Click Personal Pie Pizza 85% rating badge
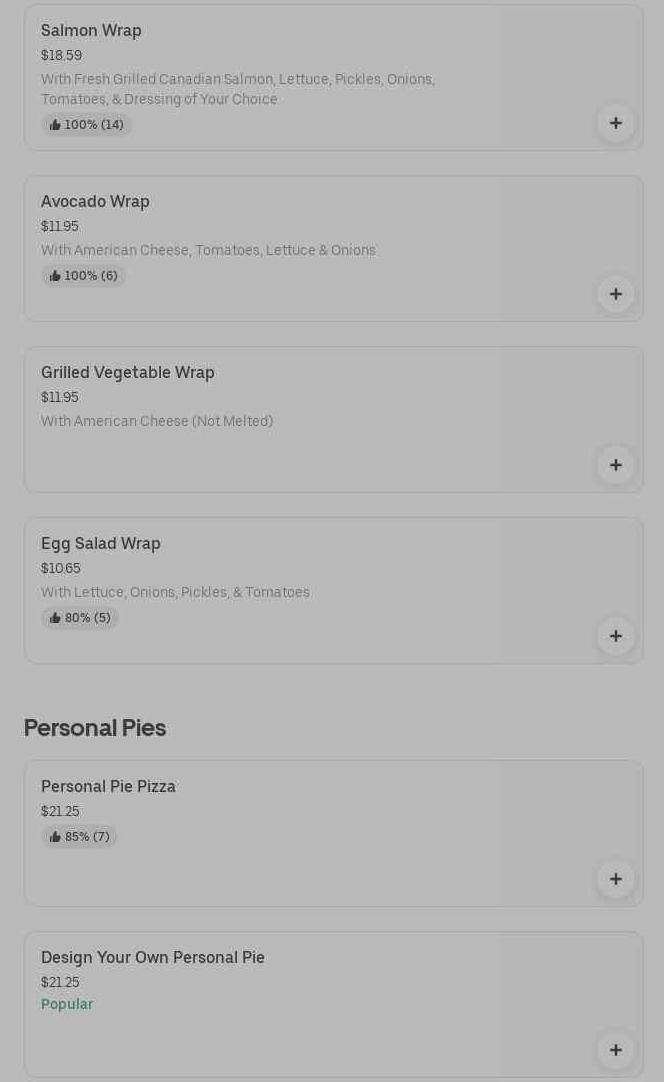Viewport: 664px width, 1082px height. click(x=79, y=837)
